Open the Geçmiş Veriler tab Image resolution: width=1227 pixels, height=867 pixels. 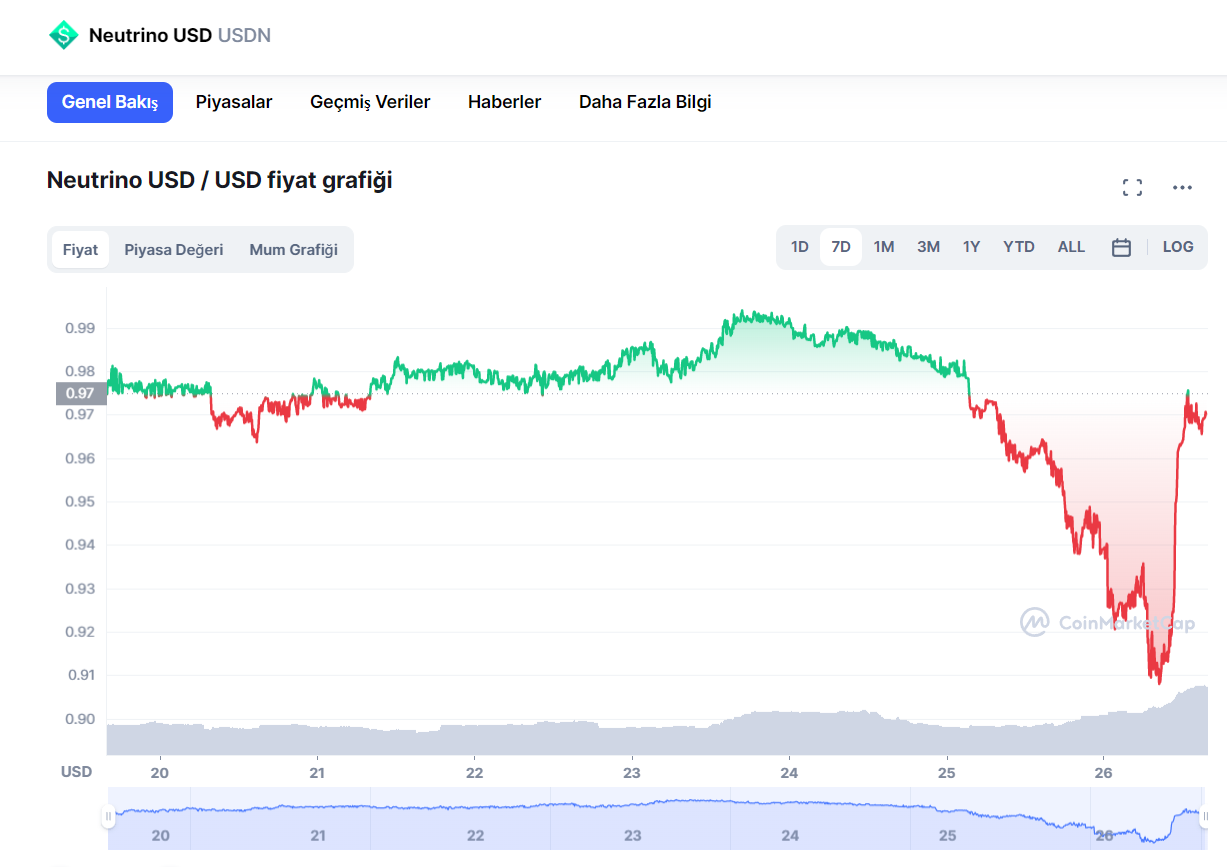tap(370, 102)
